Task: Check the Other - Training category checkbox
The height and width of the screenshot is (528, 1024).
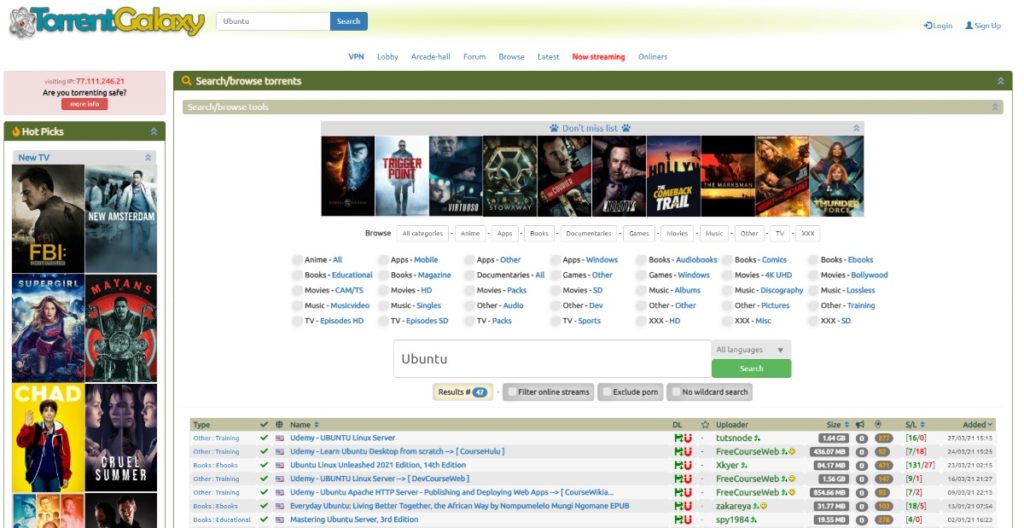Action: tap(813, 305)
